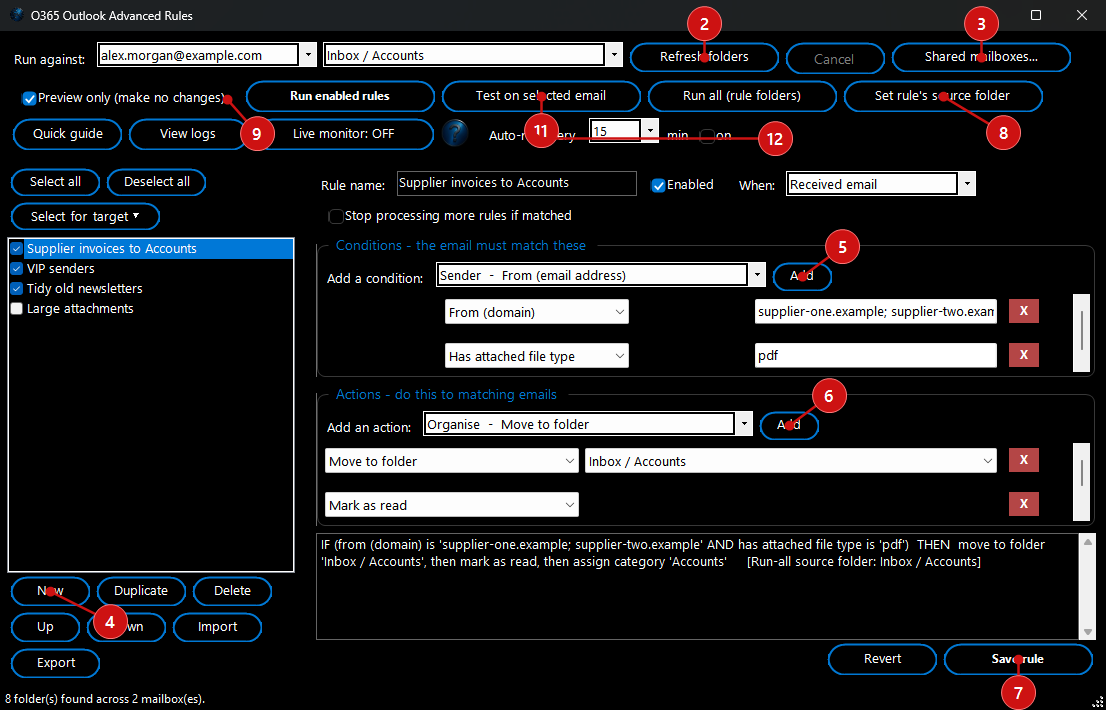Create a New rule
Viewport: 1106px width, 710px height.
50,591
